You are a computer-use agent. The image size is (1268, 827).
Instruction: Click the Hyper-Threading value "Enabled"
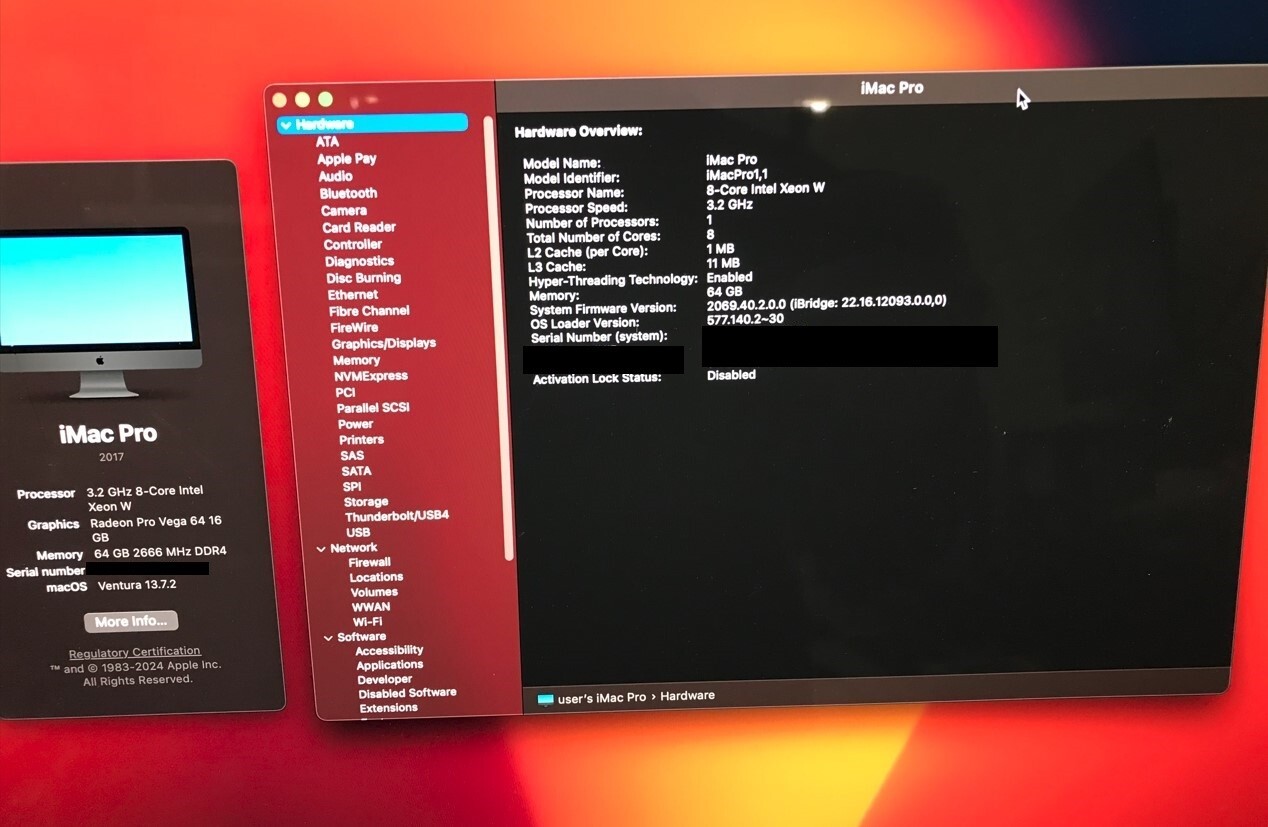[x=729, y=277]
